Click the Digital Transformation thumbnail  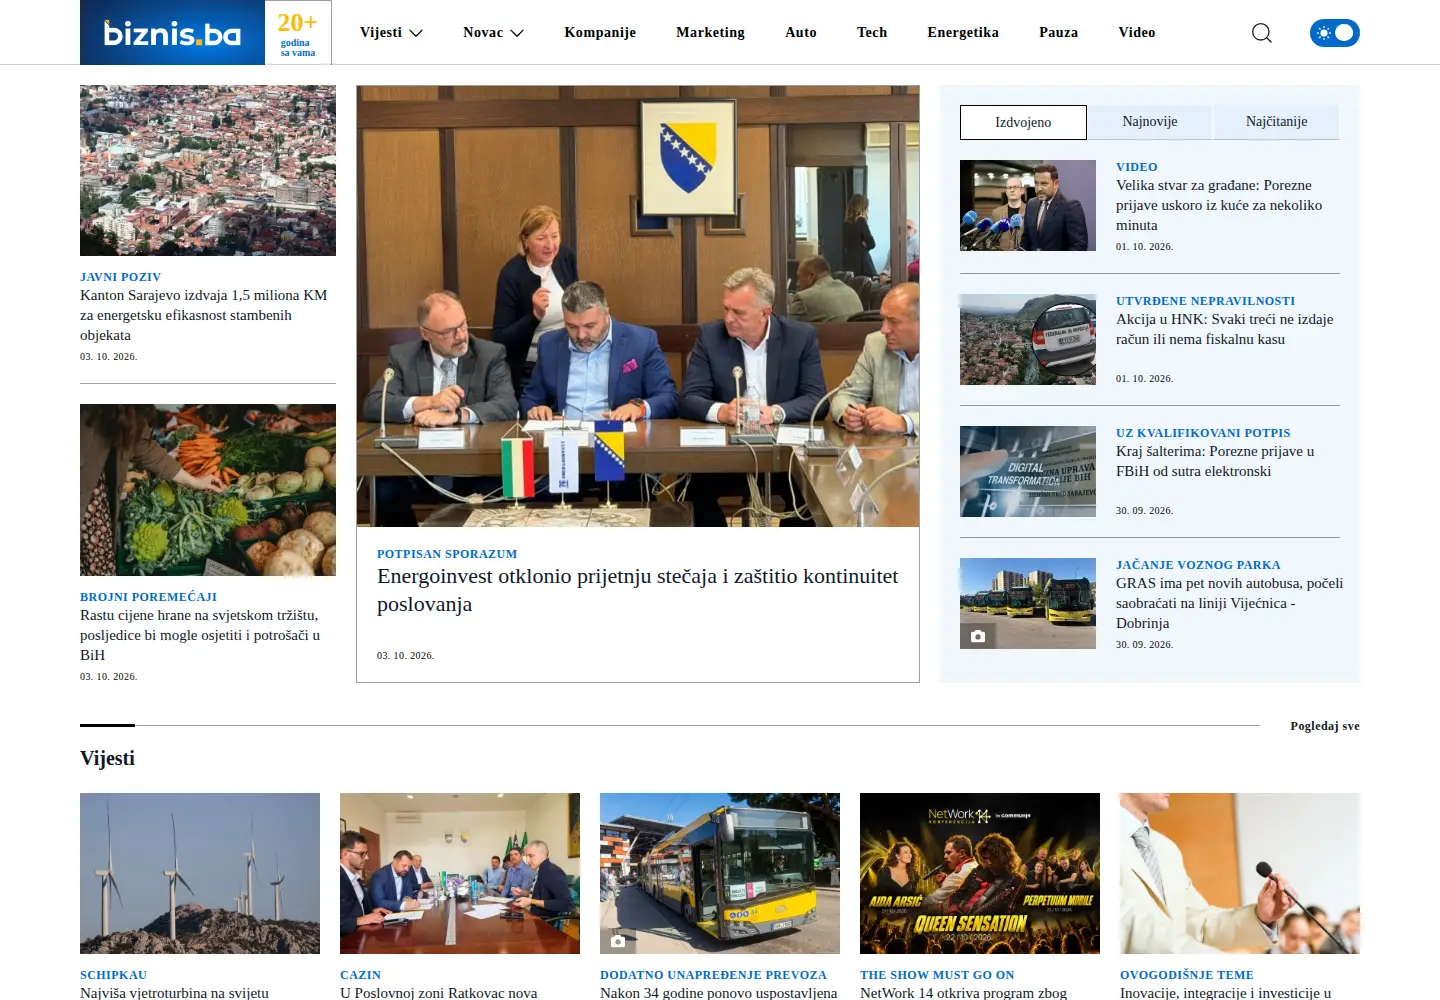point(1028,471)
